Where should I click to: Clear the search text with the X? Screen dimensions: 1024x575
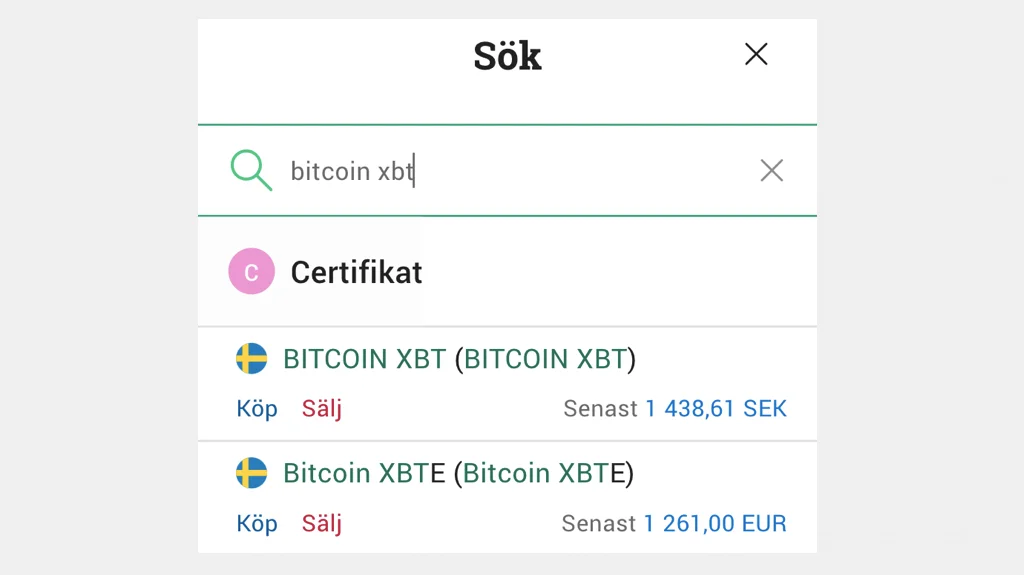pyautogui.click(x=771, y=171)
